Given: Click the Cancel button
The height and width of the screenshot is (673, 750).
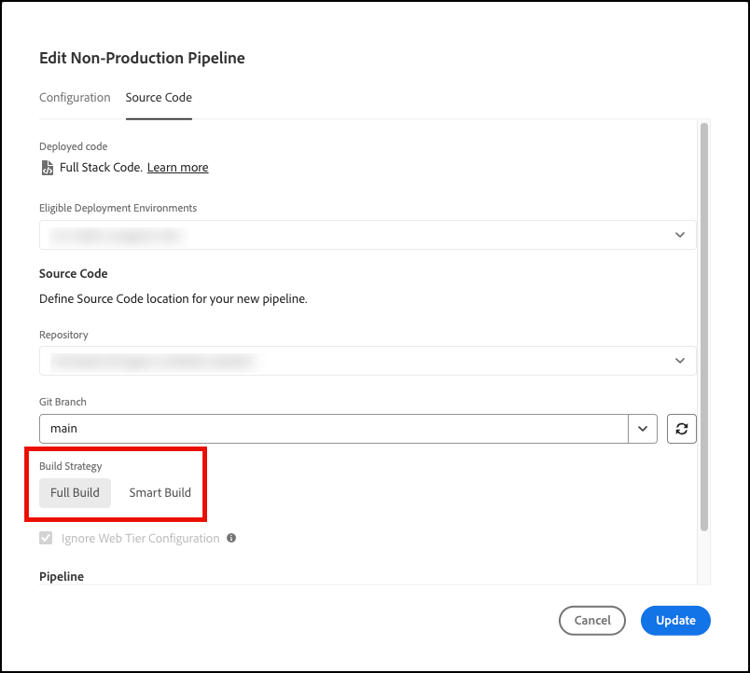Looking at the screenshot, I should coord(592,620).
